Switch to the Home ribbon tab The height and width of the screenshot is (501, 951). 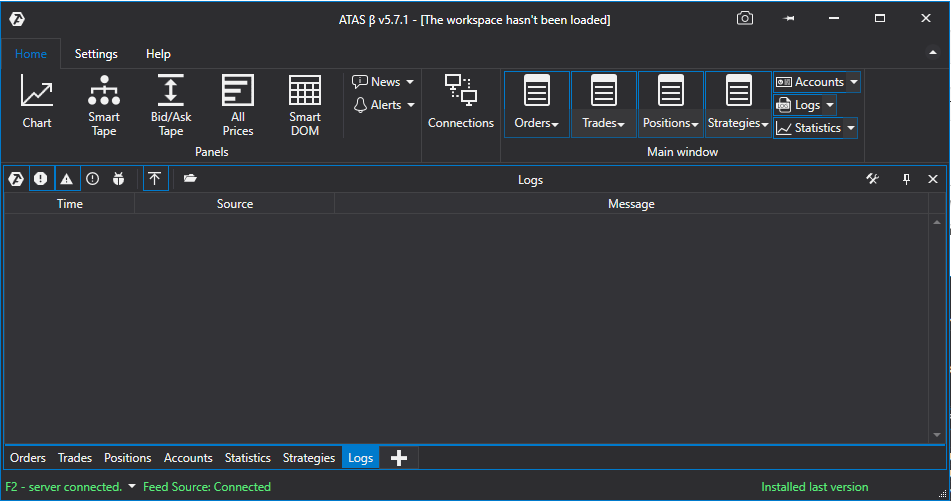click(x=31, y=54)
